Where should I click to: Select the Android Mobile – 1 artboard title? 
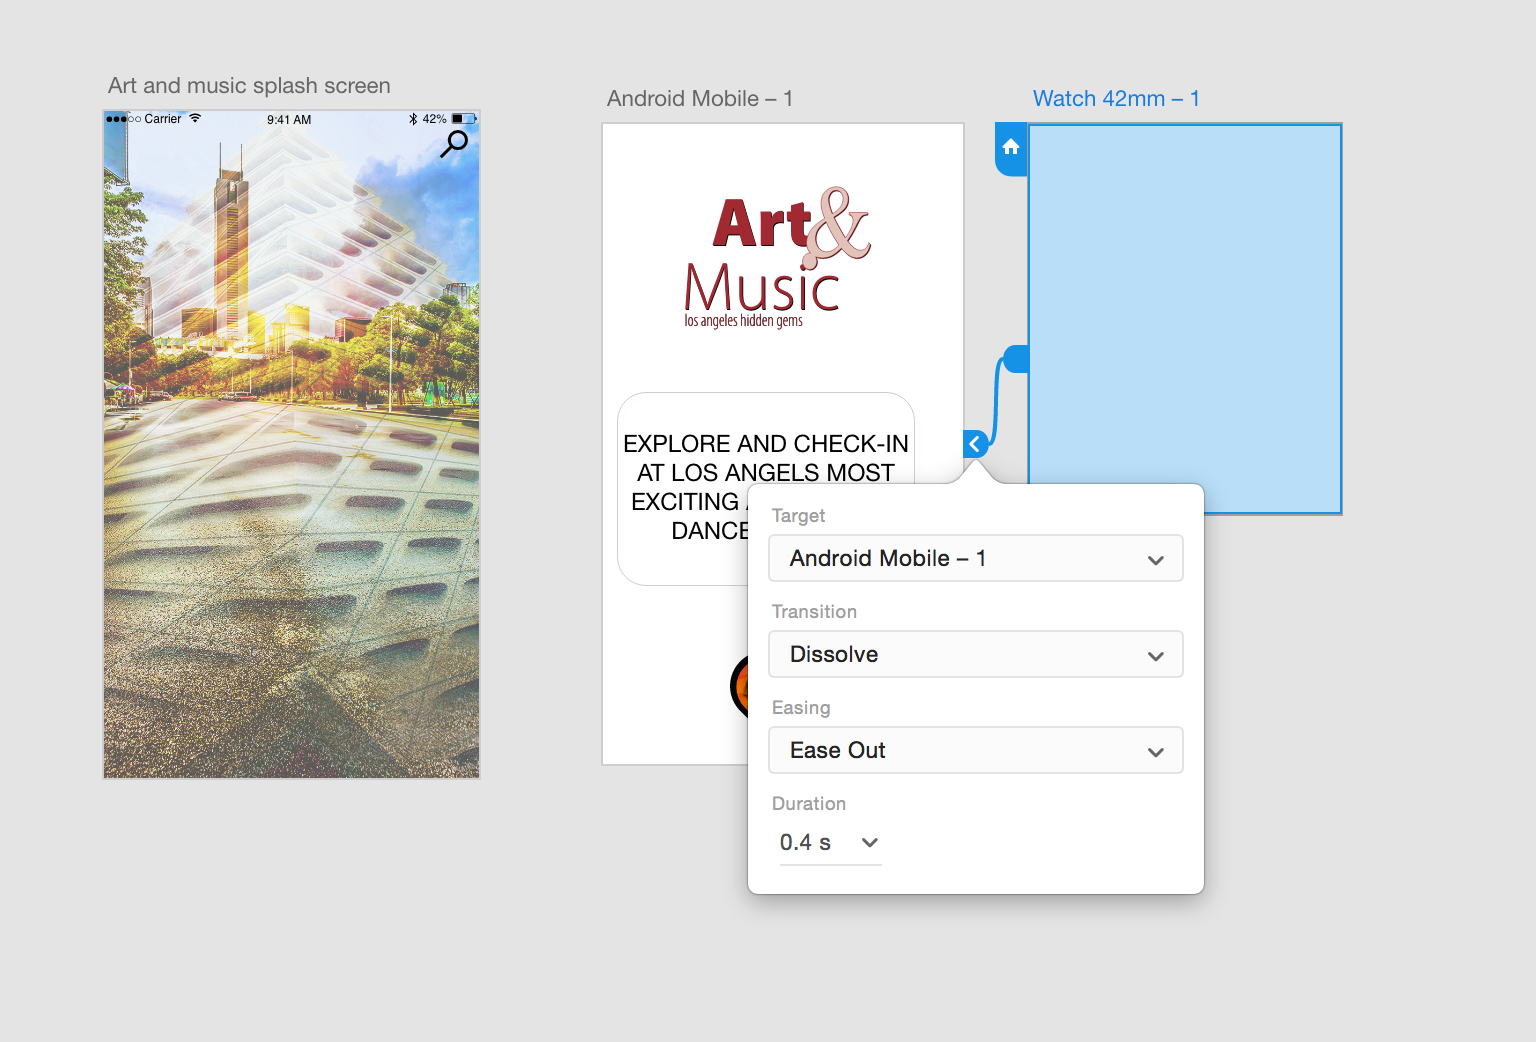699,98
